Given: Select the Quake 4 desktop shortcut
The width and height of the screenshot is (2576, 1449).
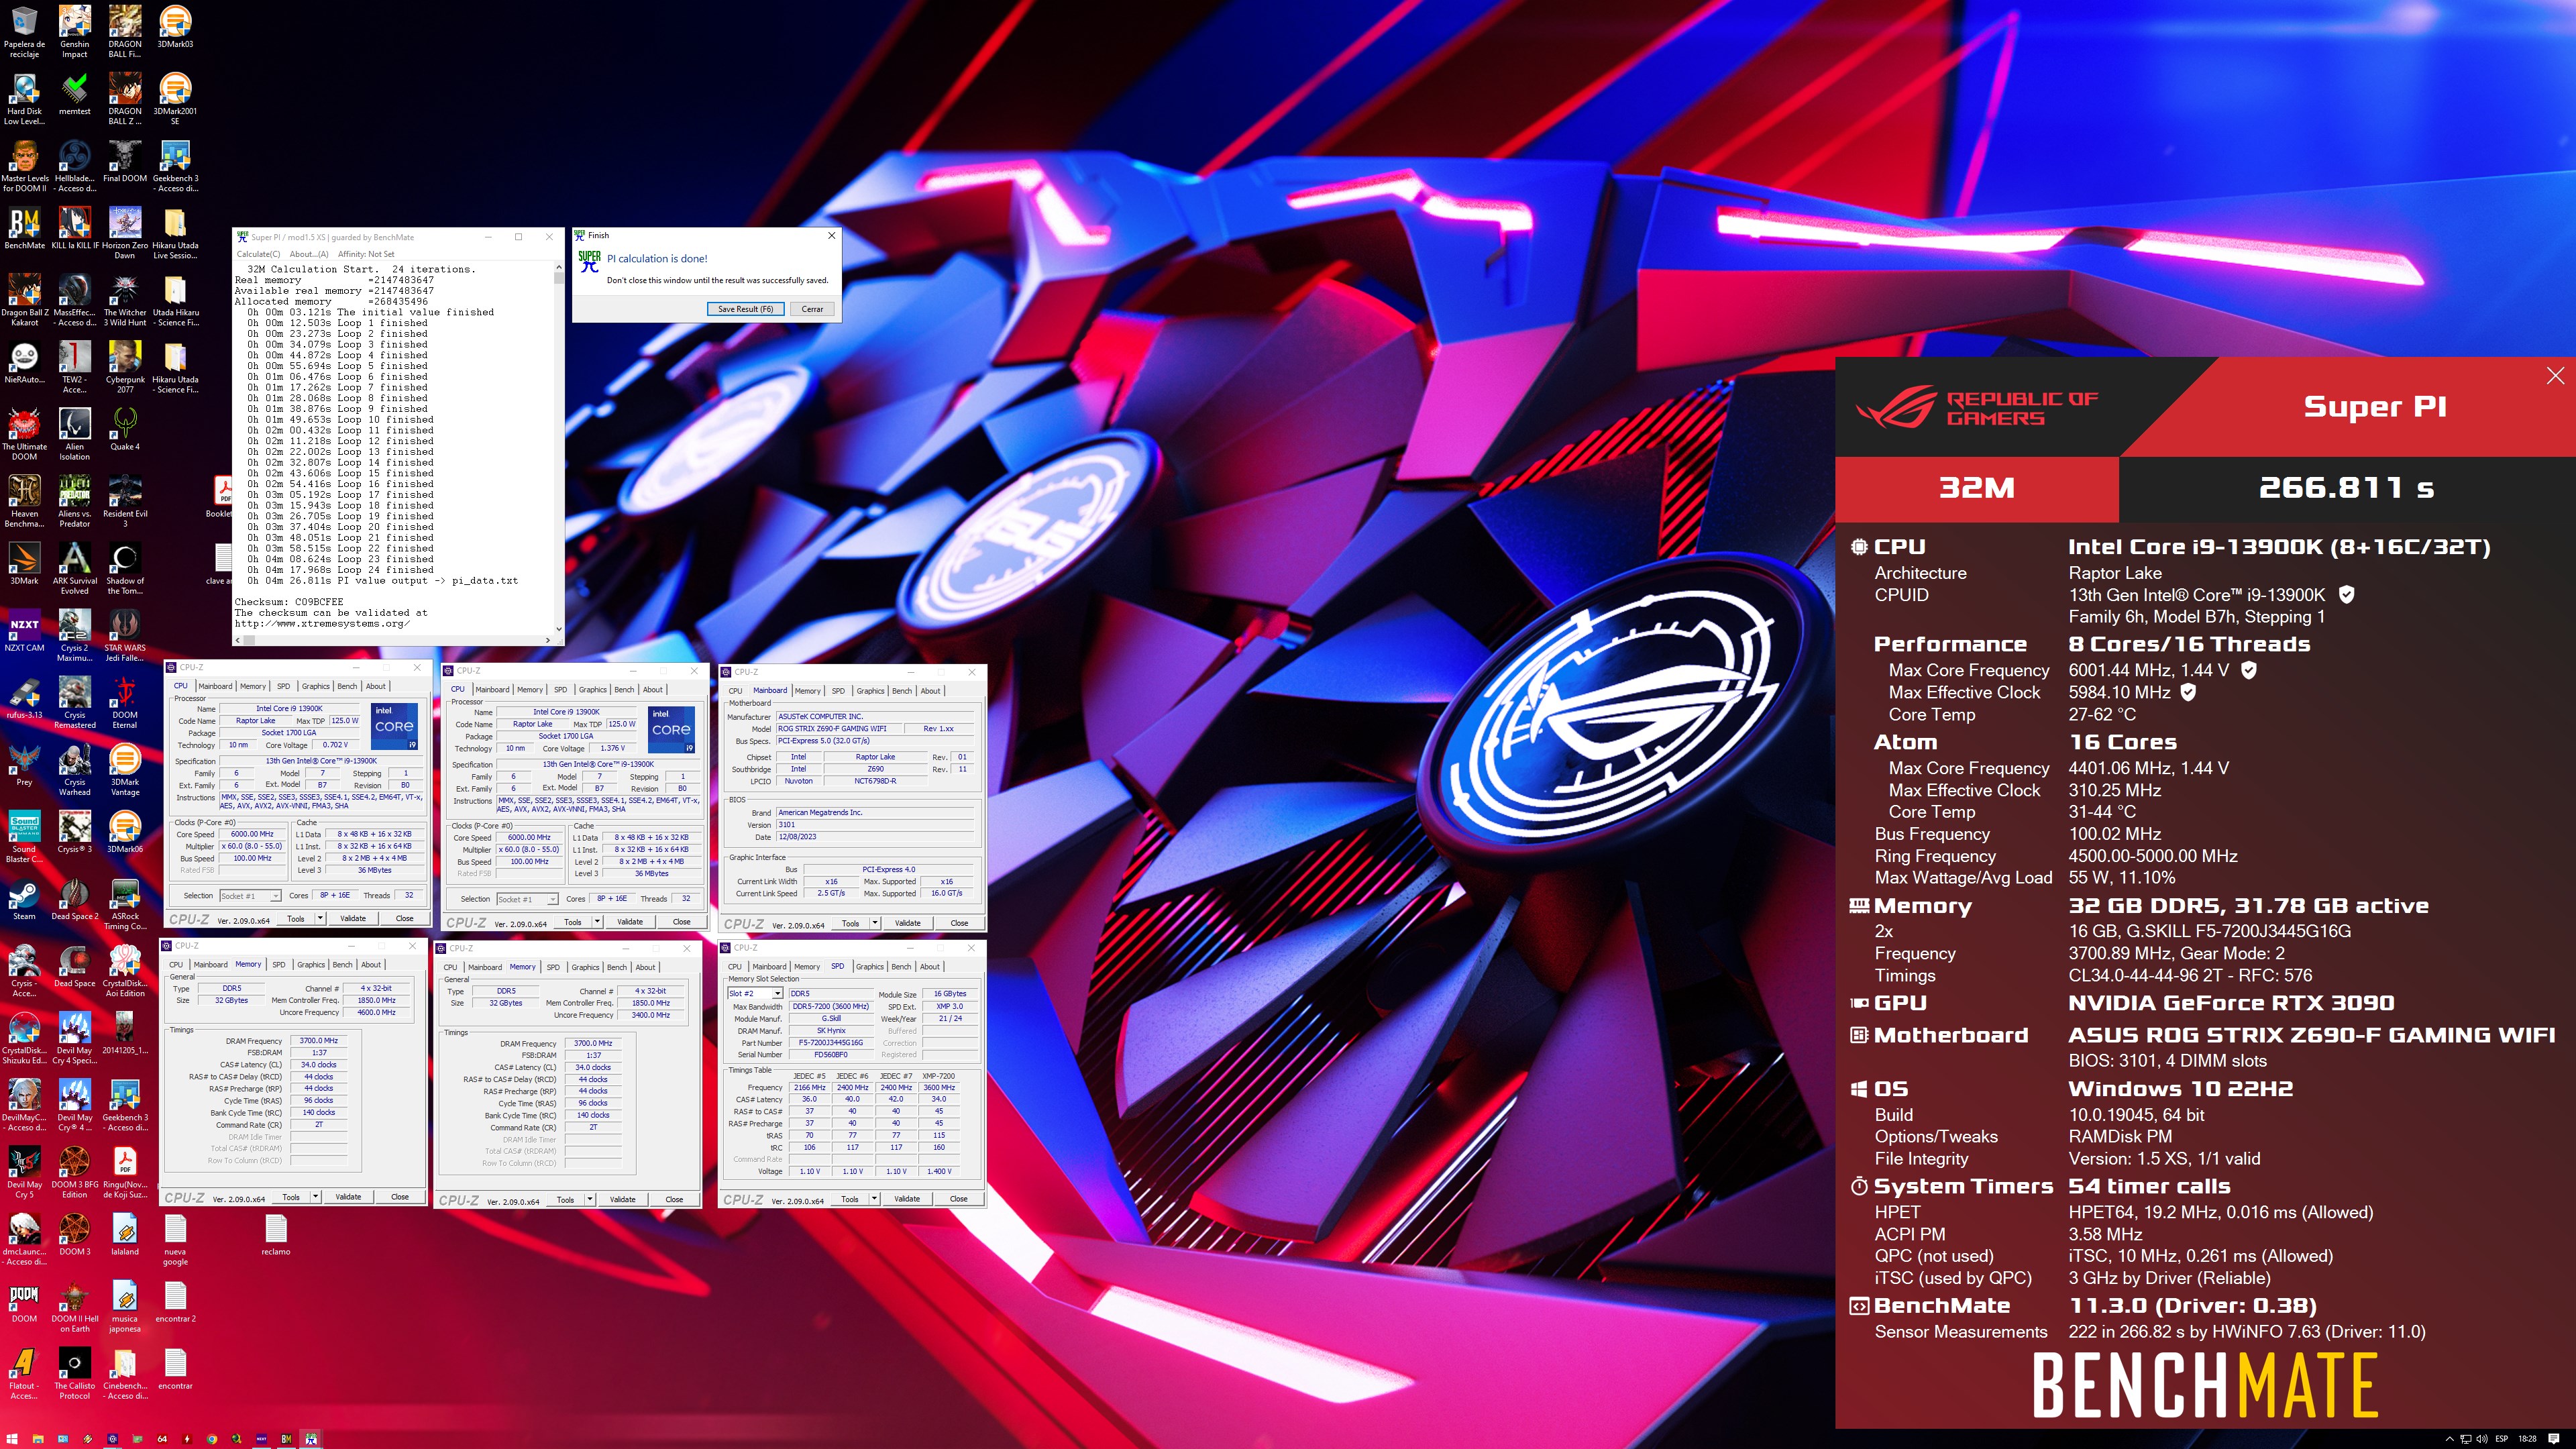Looking at the screenshot, I should (x=125, y=430).
